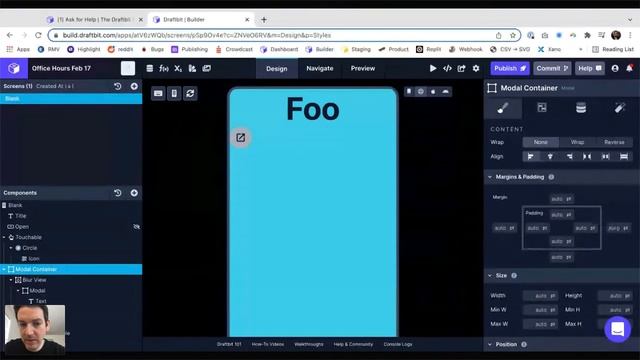Viewport: 640px width, 360px height.
Task: Open the assets icon in top toolbar
Action: [x=192, y=69]
